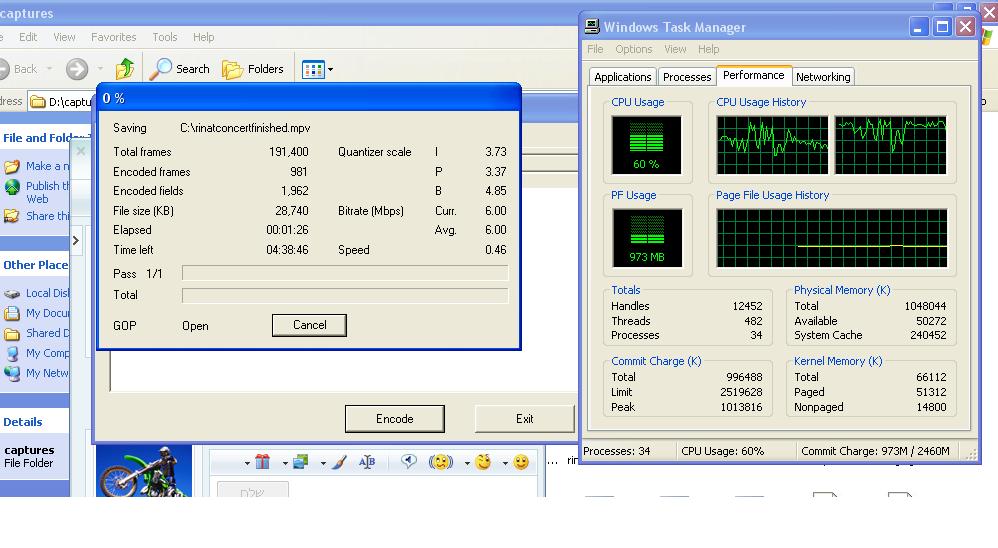Viewport: 998px width, 548px height.
Task: Click Make a new folder task link
Action: click(x=47, y=166)
